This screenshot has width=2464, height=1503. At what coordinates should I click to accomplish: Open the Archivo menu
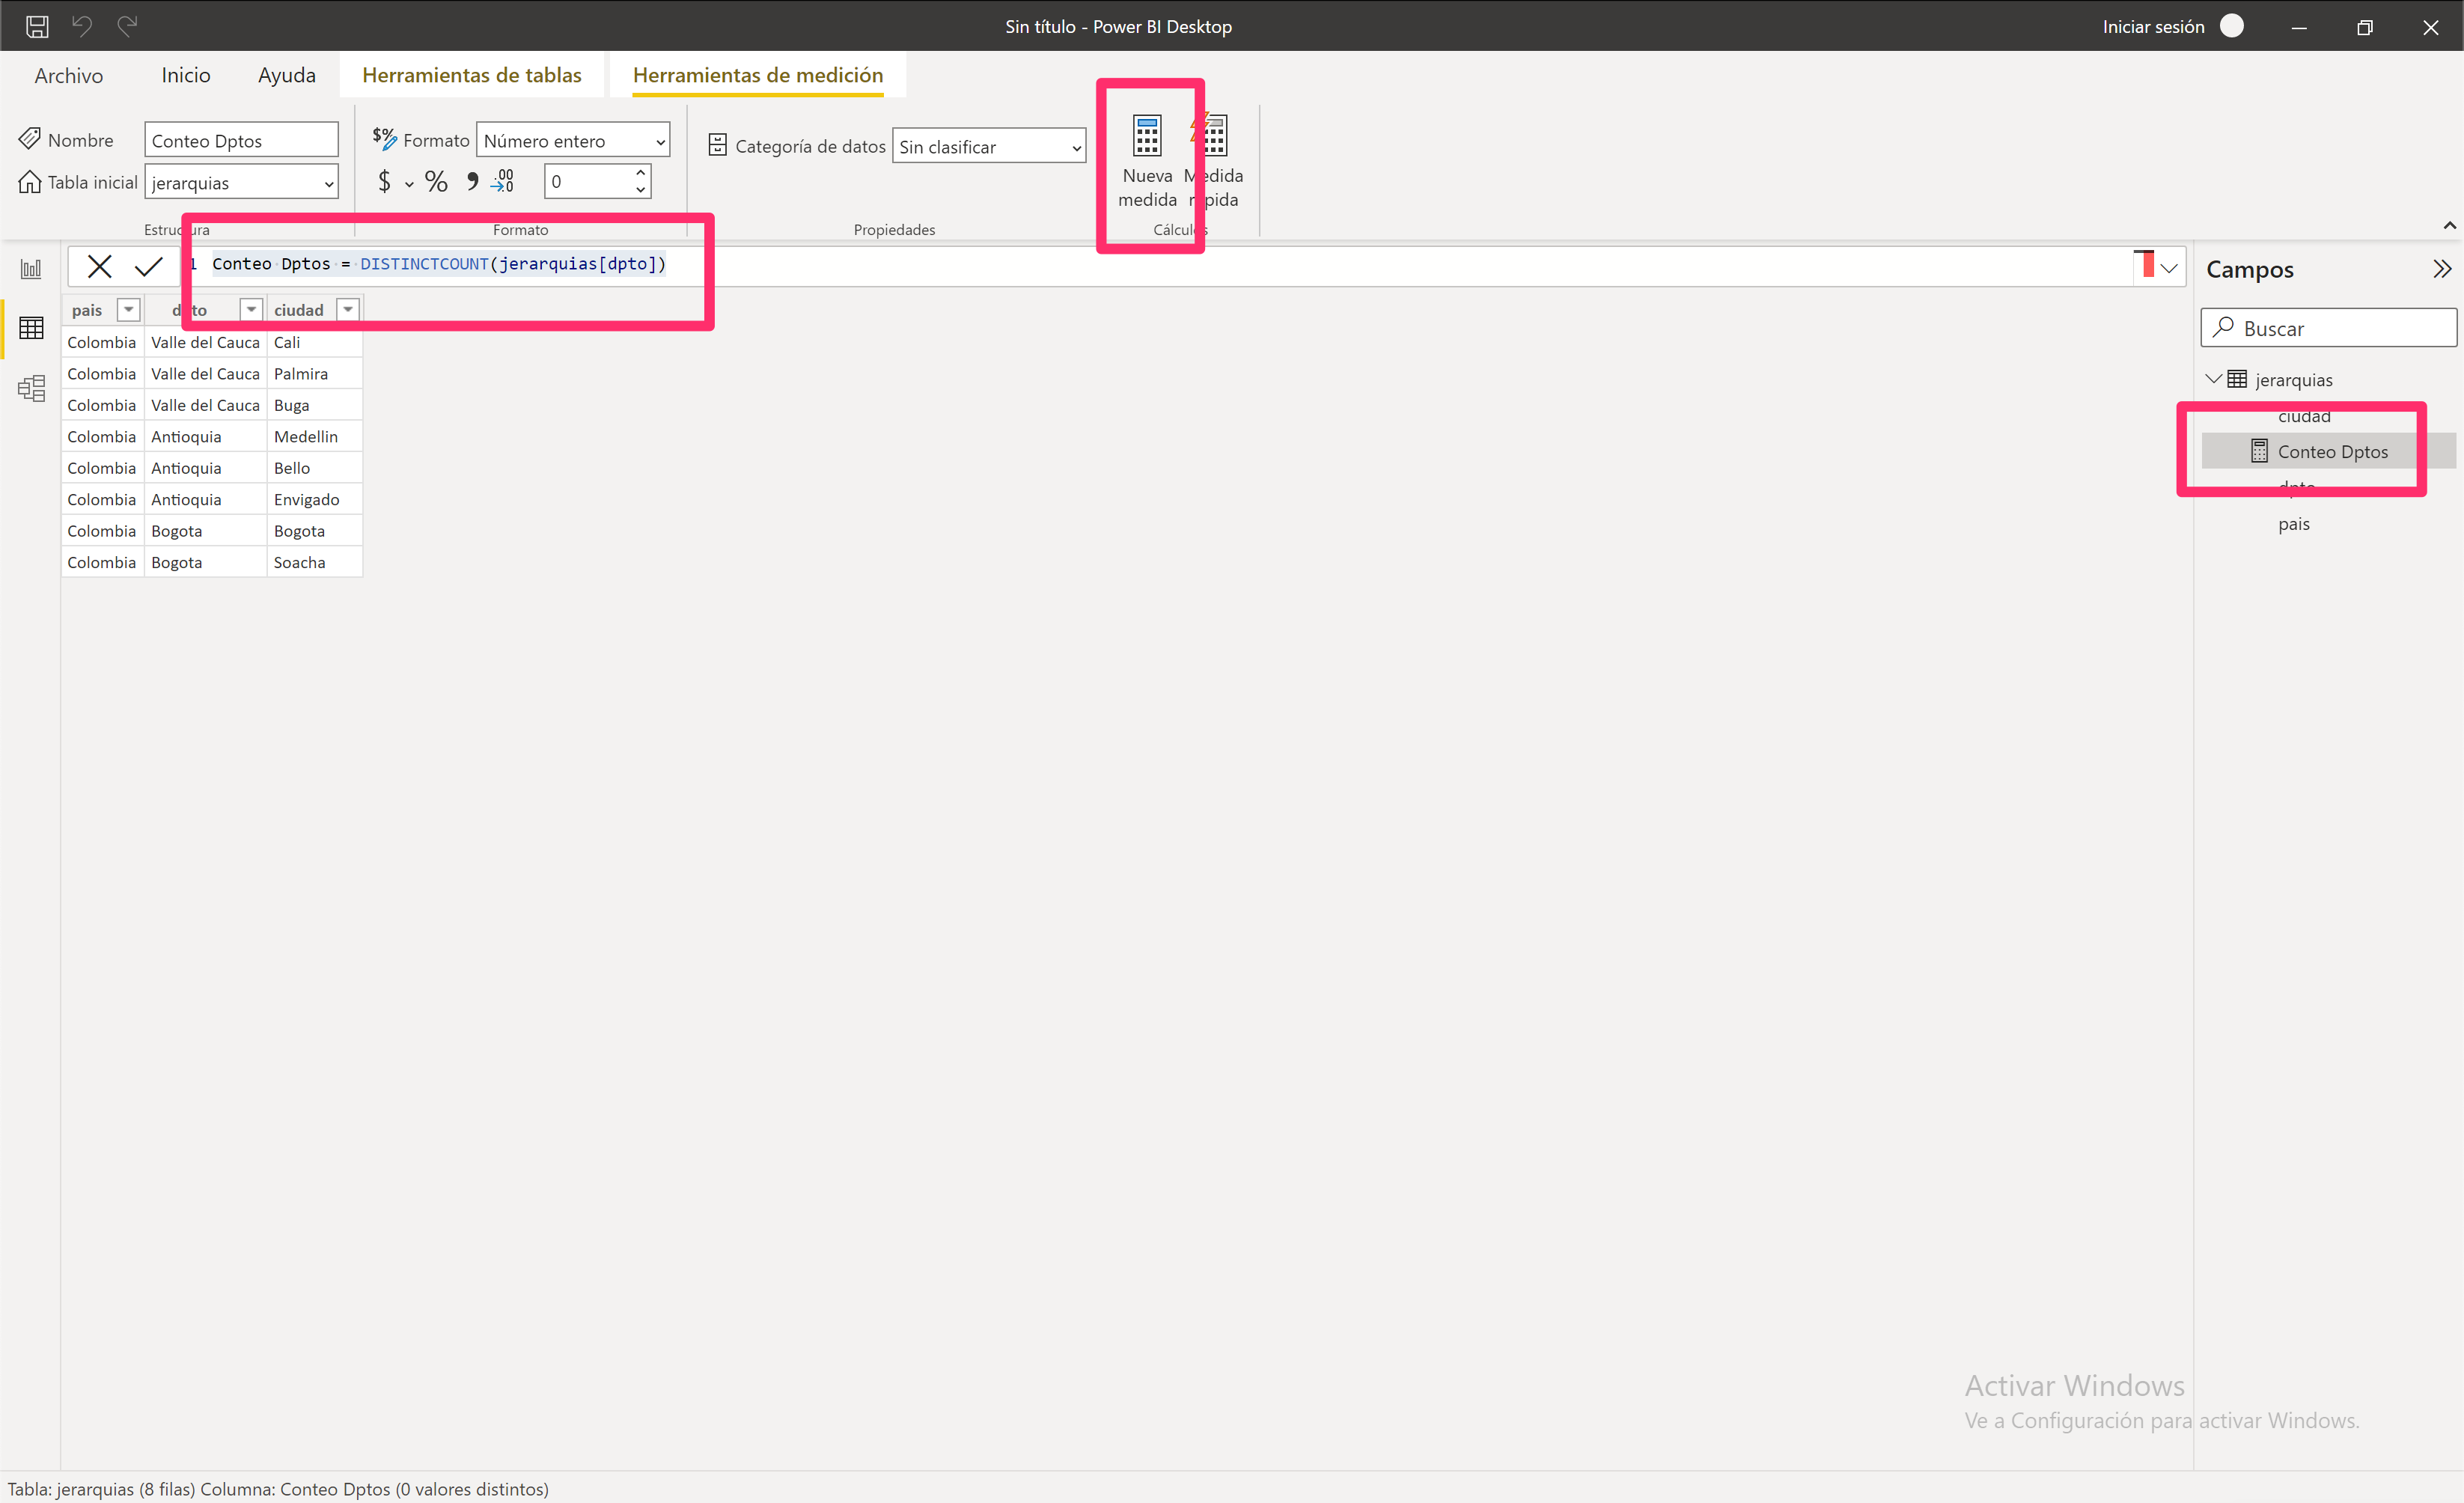(x=69, y=75)
